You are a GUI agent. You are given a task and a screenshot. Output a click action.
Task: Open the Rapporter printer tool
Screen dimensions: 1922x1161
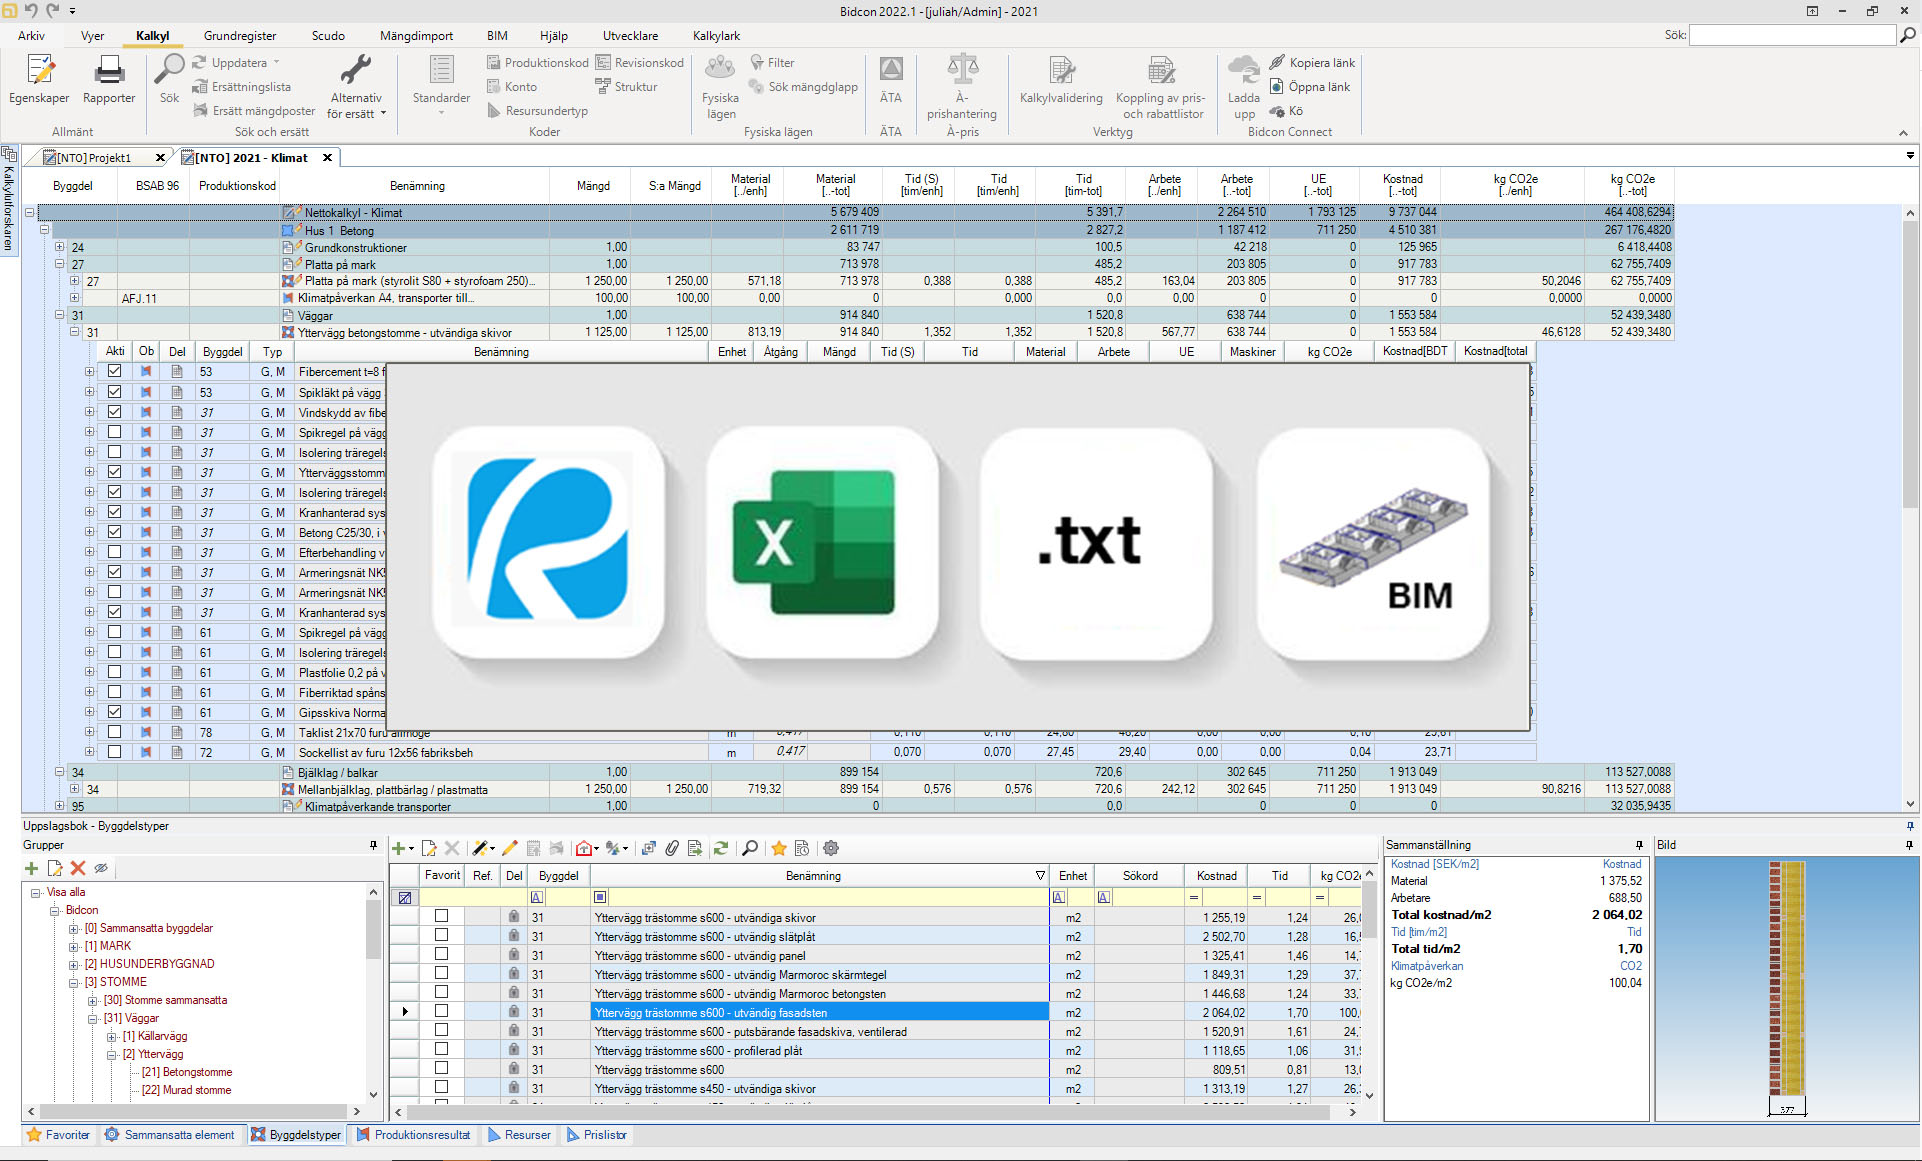[x=109, y=79]
